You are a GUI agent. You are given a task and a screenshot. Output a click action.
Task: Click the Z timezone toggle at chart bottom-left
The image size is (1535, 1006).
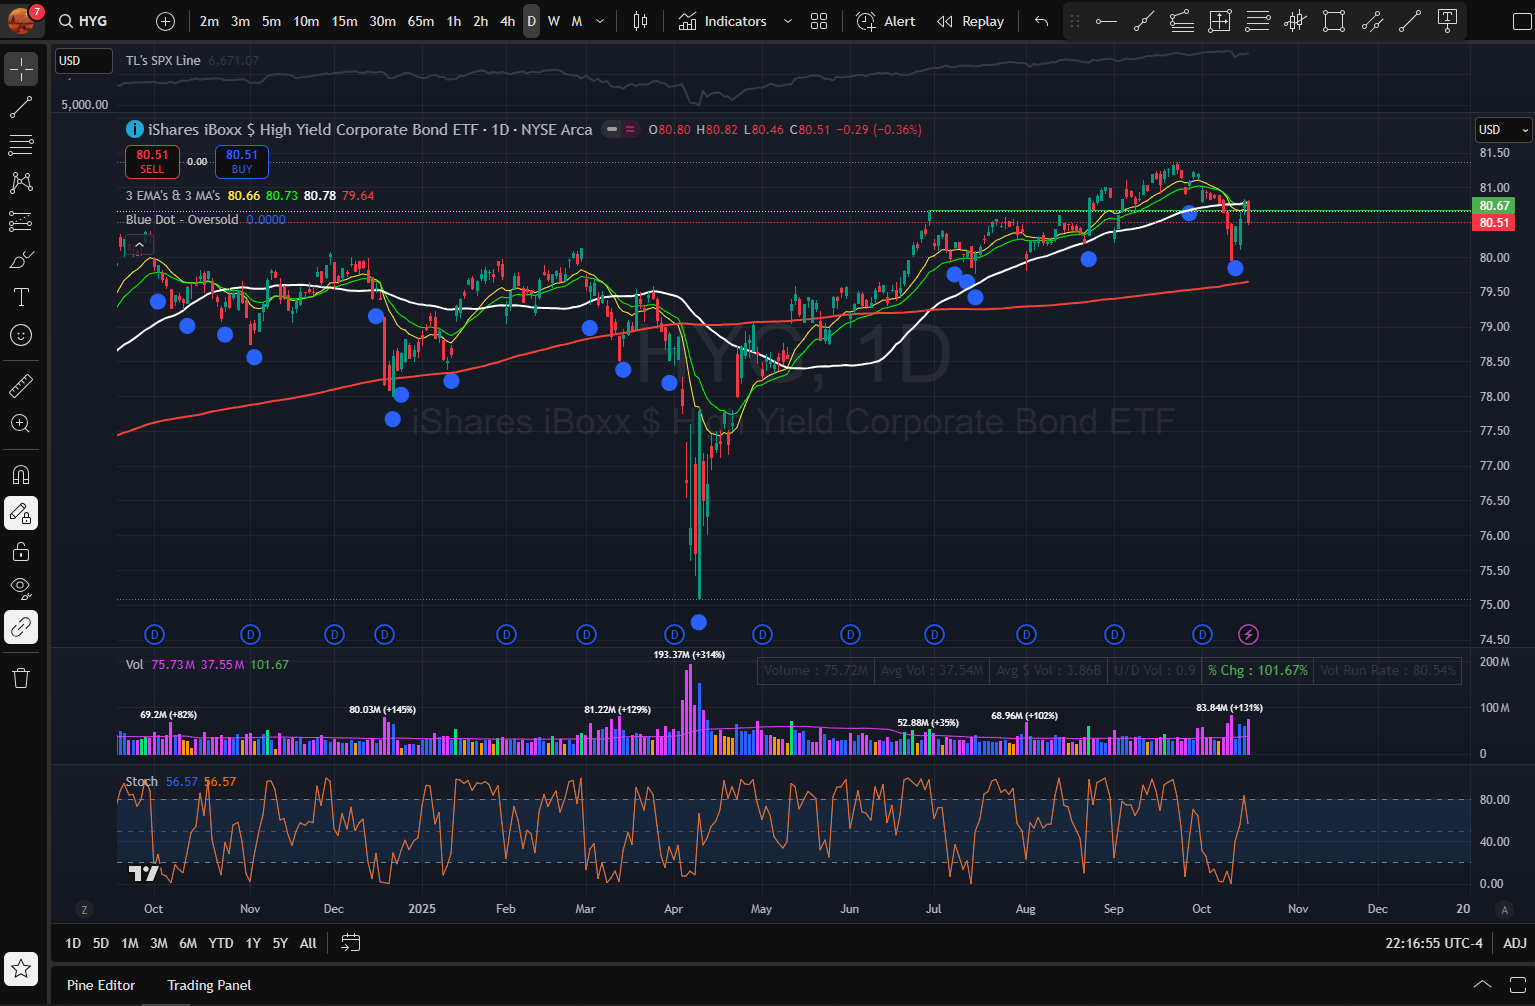(84, 909)
